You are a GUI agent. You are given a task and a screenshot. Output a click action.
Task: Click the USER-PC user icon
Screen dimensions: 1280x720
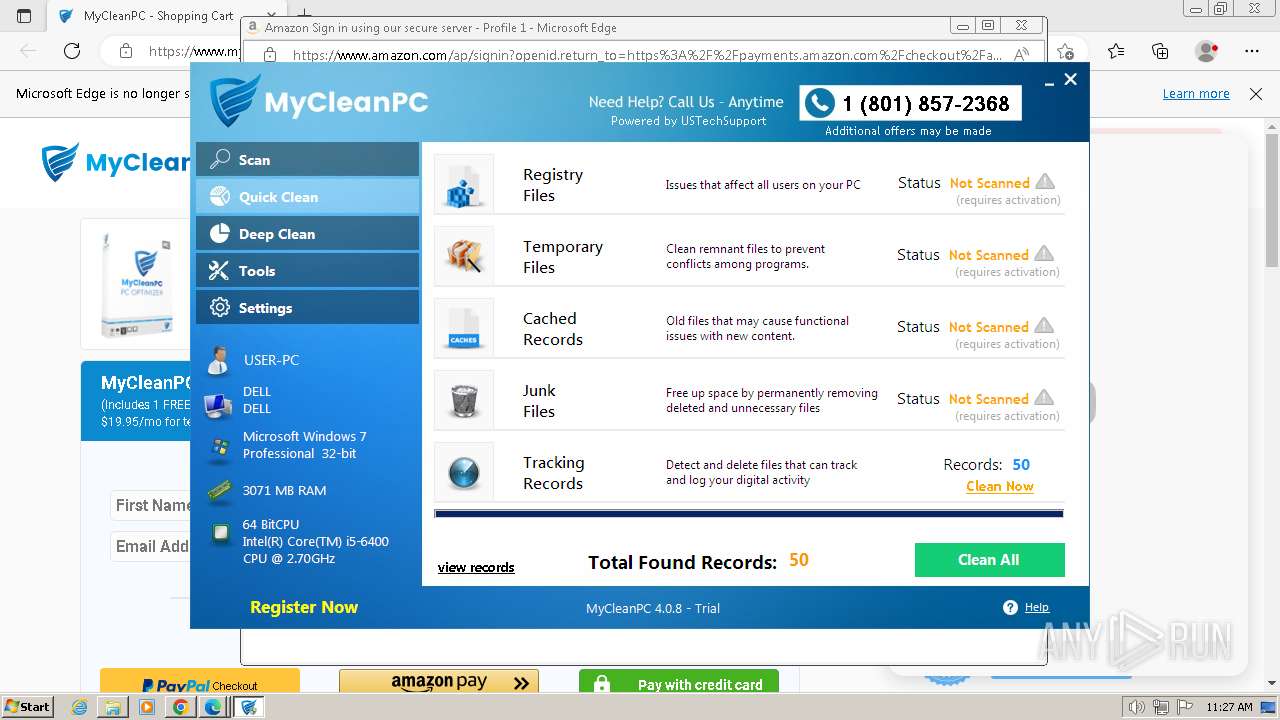click(218, 361)
